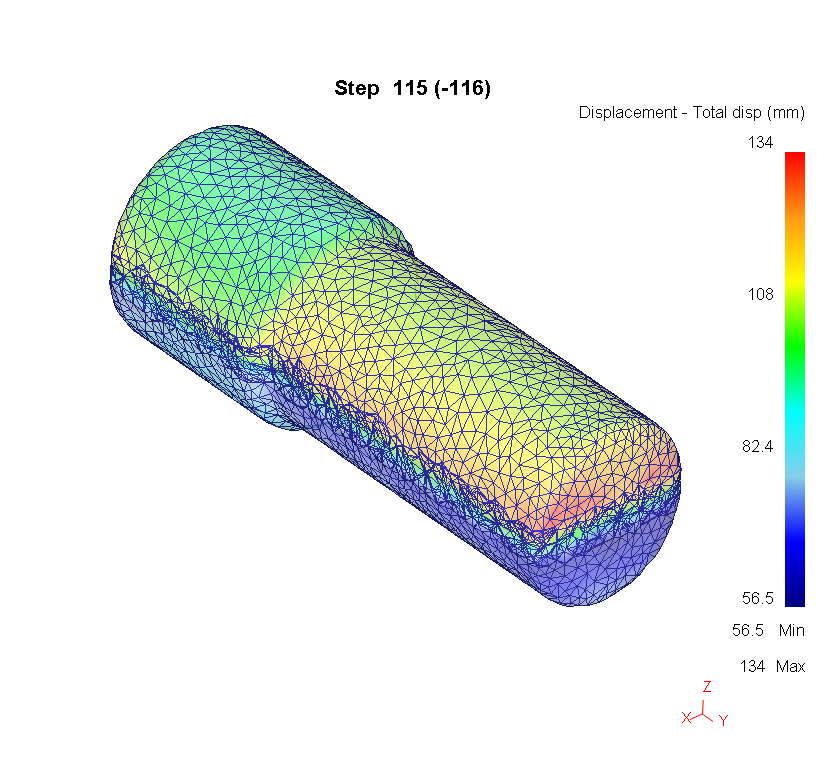
Task: Select the X axis label on triad
Action: (686, 718)
